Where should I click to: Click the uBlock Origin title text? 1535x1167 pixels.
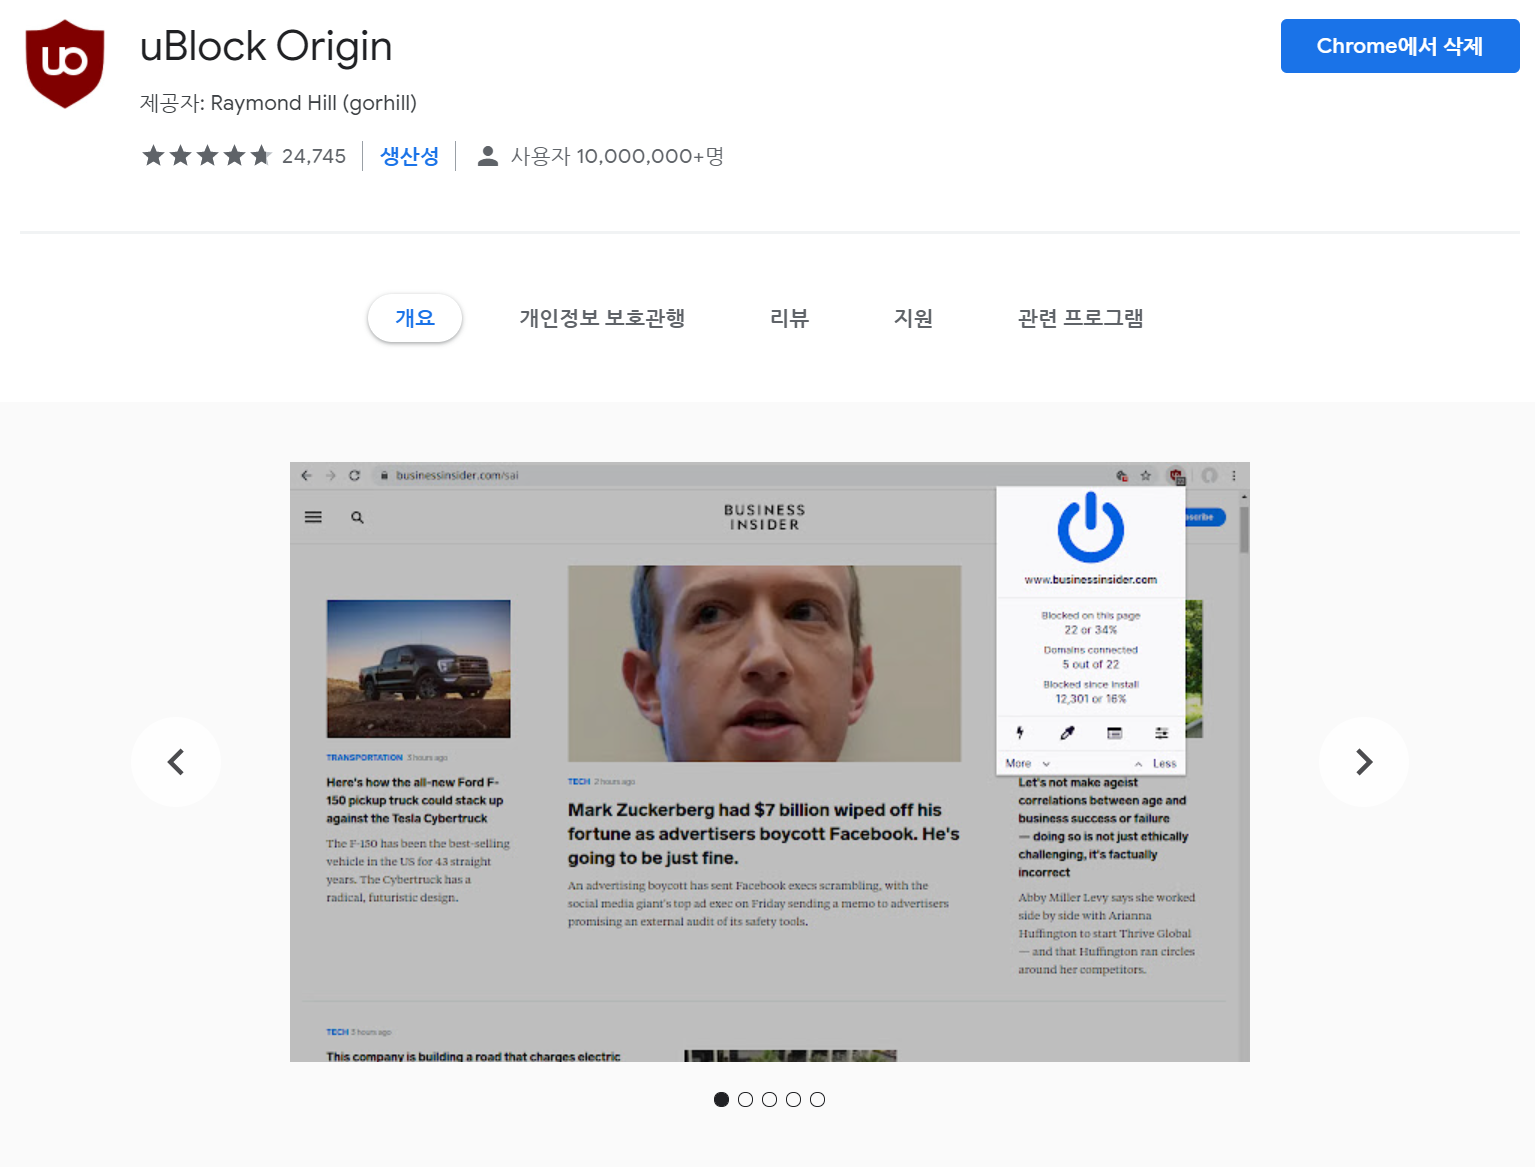(266, 46)
